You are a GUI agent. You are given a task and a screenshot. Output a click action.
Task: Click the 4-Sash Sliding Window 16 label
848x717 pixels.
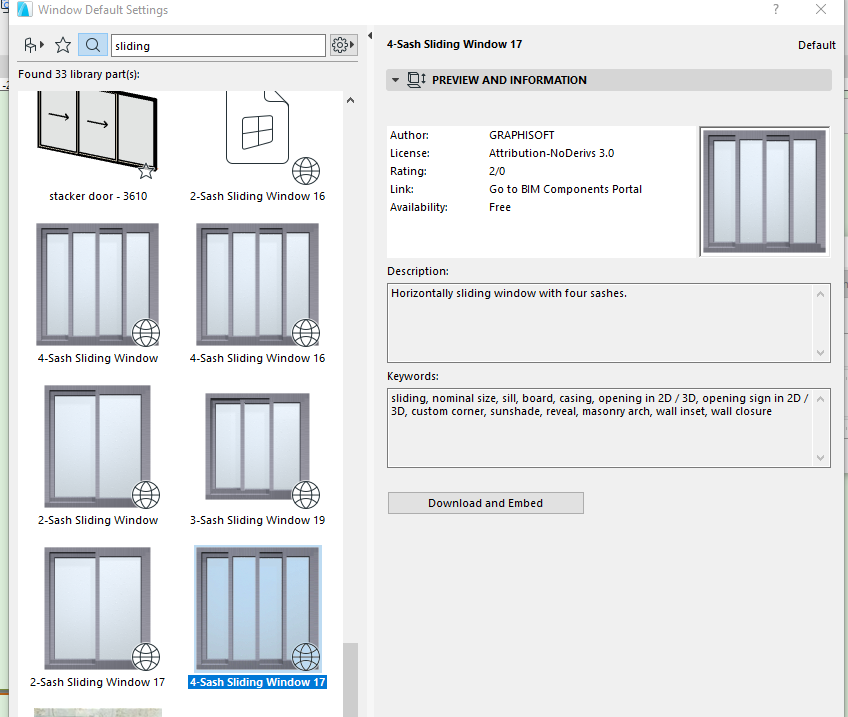coord(257,358)
